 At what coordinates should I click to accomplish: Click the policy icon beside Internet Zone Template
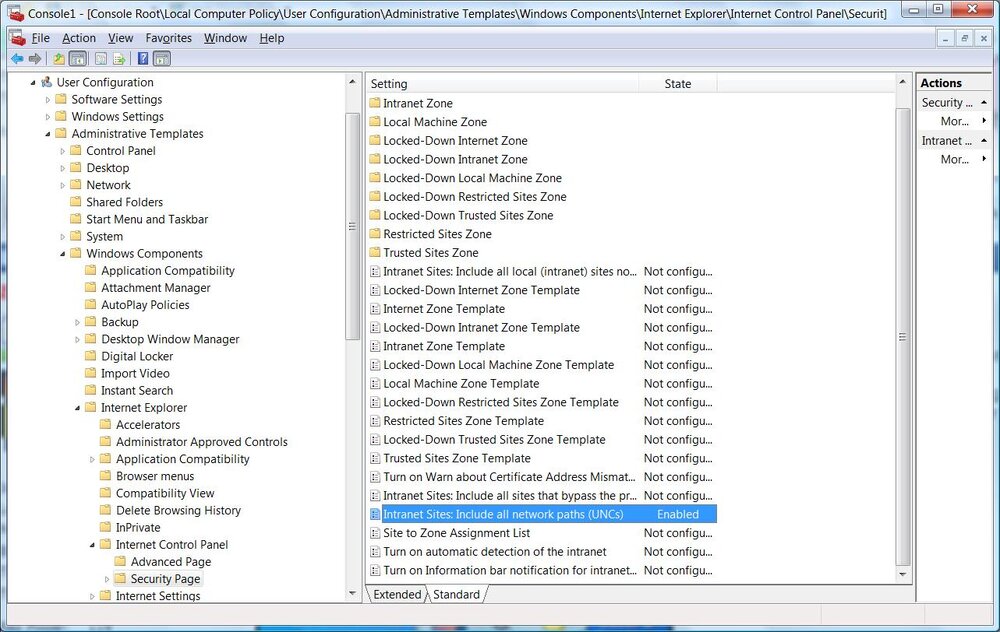tap(375, 309)
